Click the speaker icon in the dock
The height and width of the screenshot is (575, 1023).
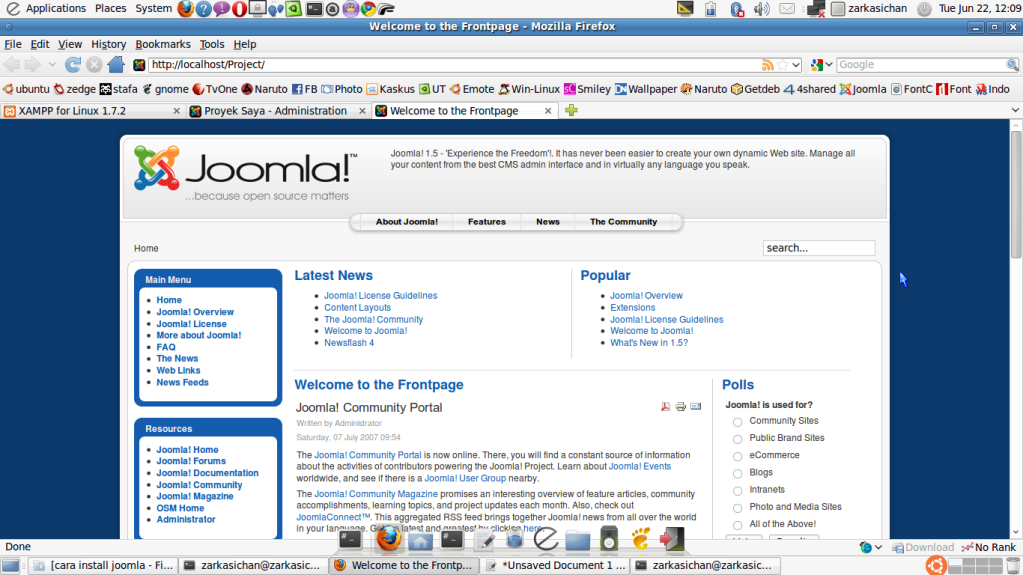609,538
